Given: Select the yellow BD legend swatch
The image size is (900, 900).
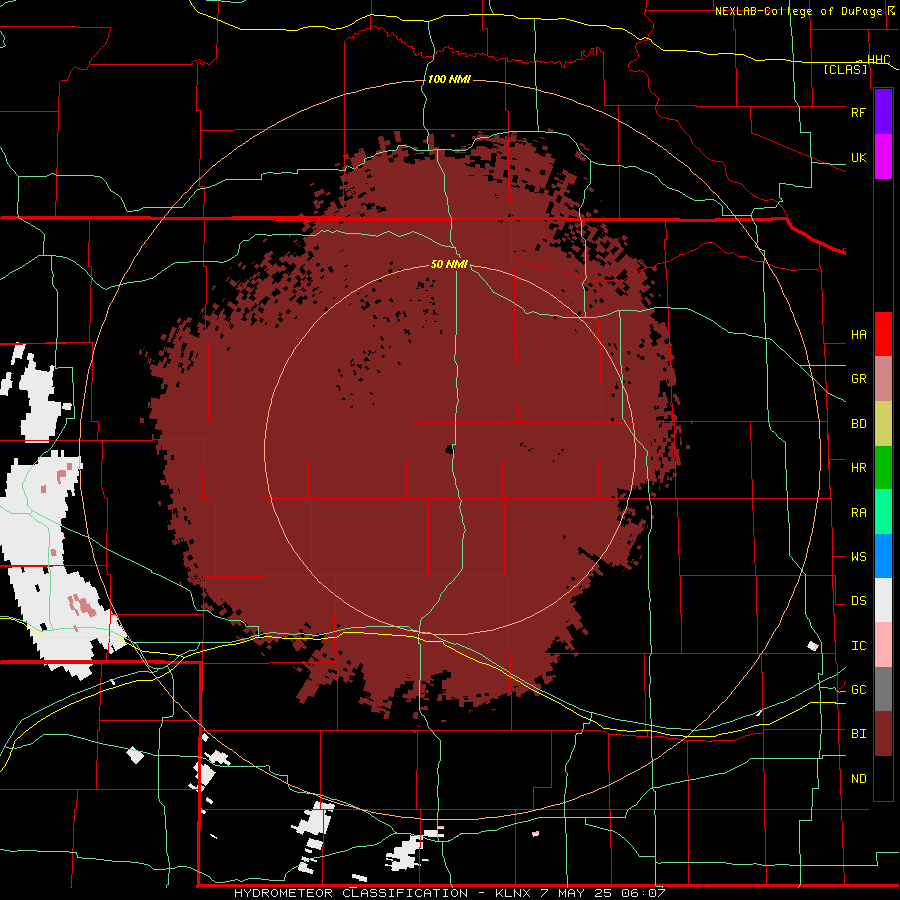Looking at the screenshot, I should (883, 423).
